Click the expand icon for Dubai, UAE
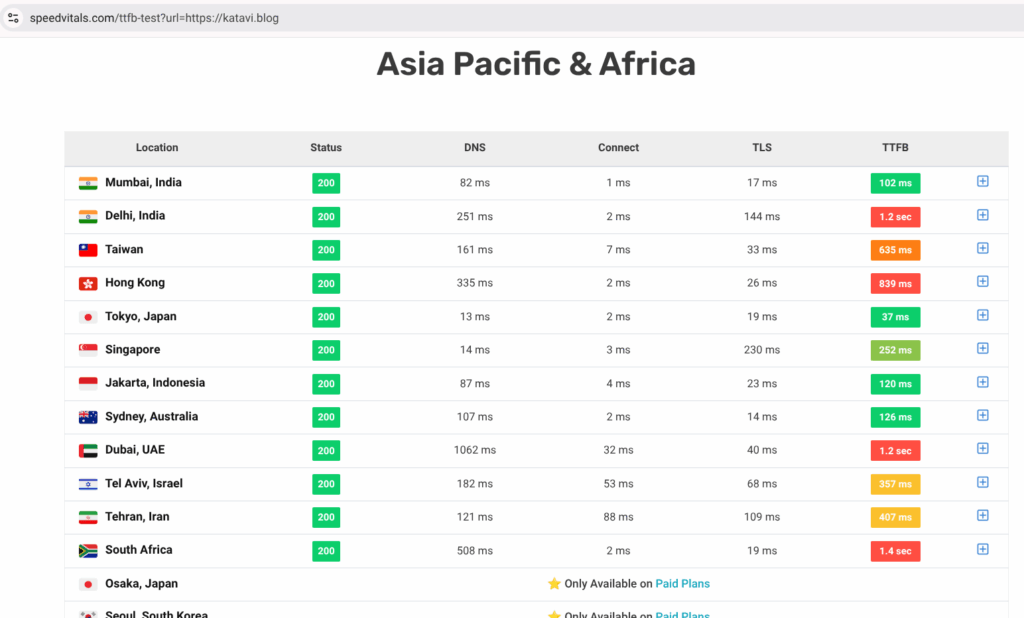1024x618 pixels. click(x=982, y=449)
